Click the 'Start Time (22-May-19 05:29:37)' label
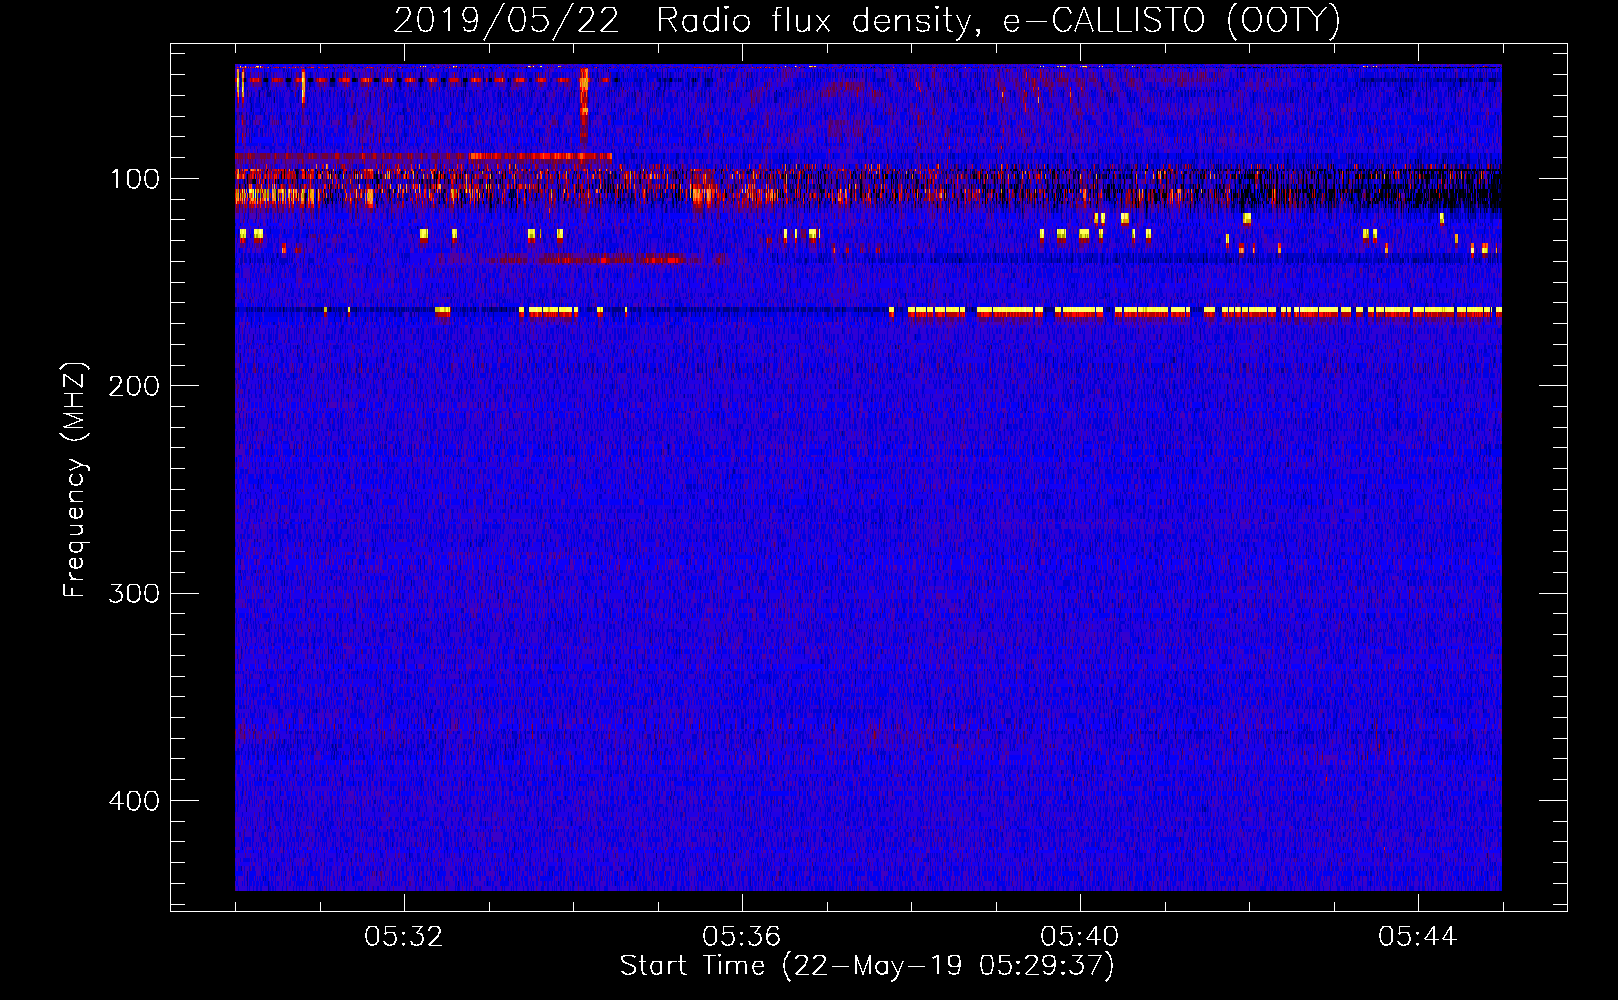The image size is (1618, 1000). coord(867,966)
